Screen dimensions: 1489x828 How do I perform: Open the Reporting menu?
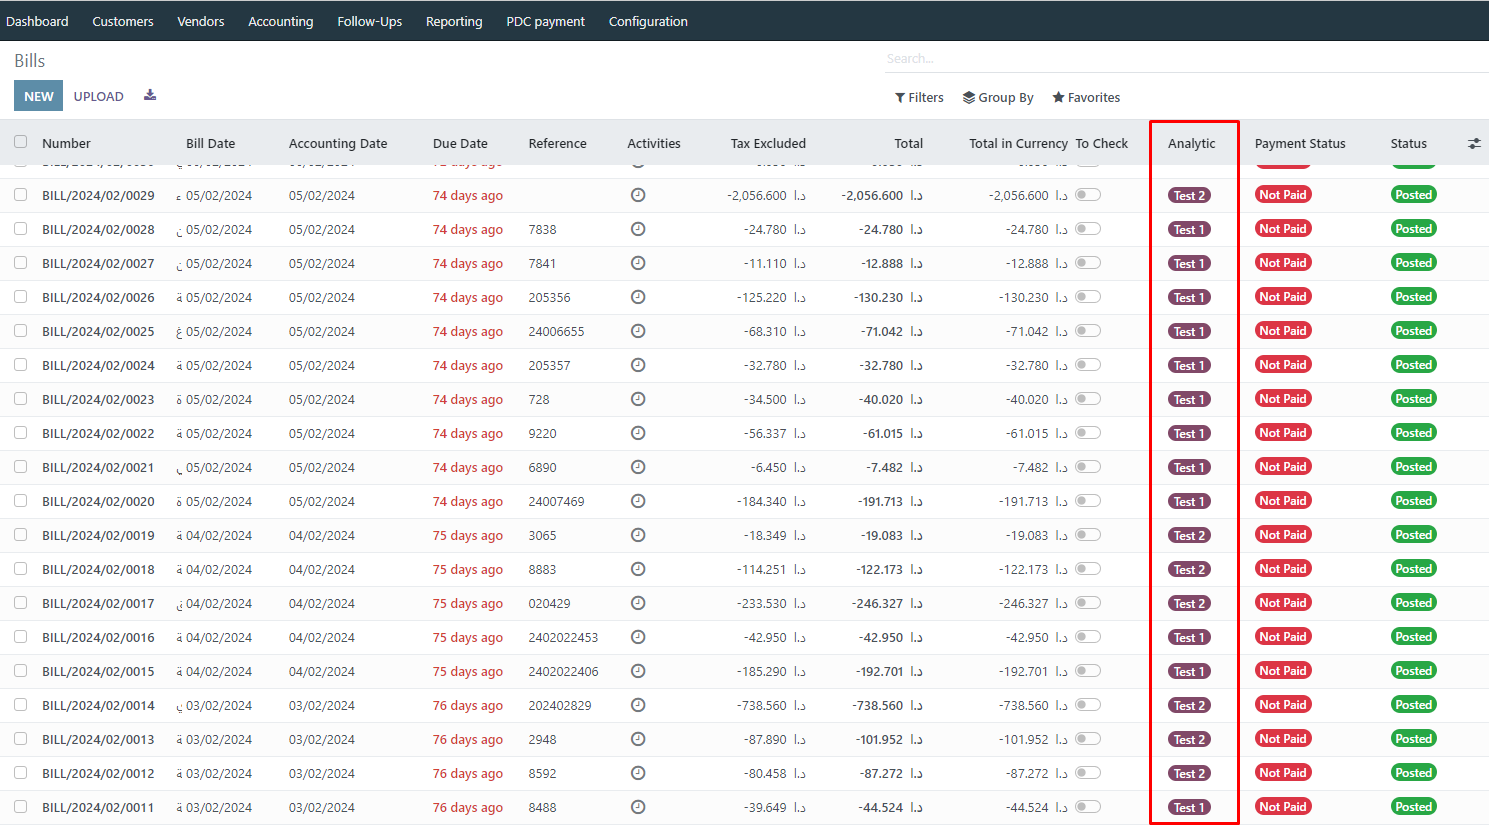click(x=454, y=21)
